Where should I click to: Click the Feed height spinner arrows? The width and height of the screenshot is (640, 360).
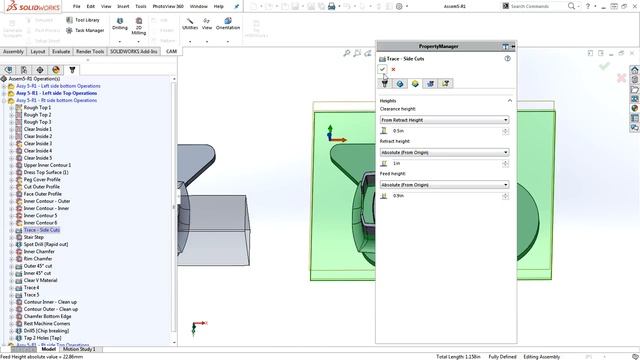[x=506, y=196]
